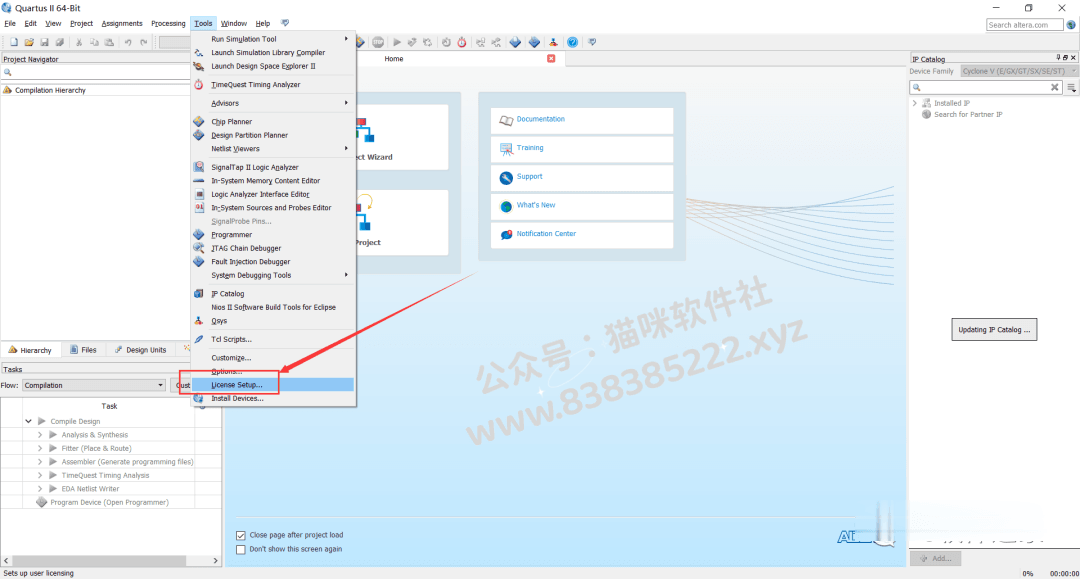This screenshot has height=579, width=1080.
Task: Enable 'Don't show this screen again' checkbox
Action: tap(240, 549)
